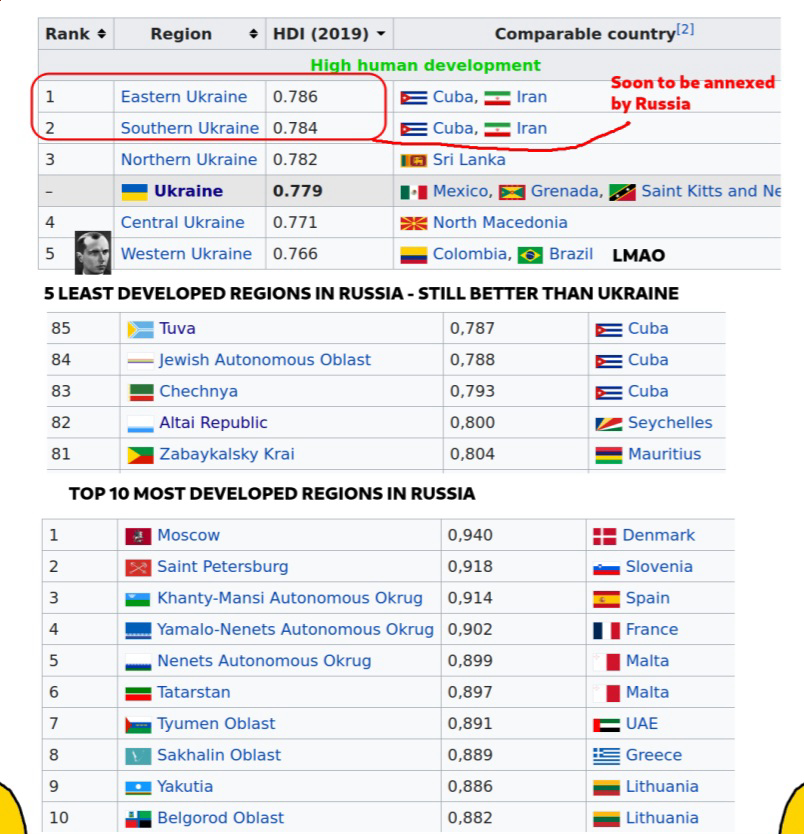Screen dimensions: 804x834
Task: Click the Colombia flag icon
Action: [414, 255]
